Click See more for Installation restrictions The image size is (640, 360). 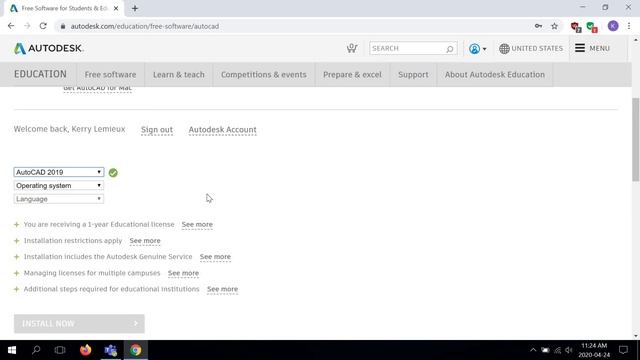[x=145, y=241]
